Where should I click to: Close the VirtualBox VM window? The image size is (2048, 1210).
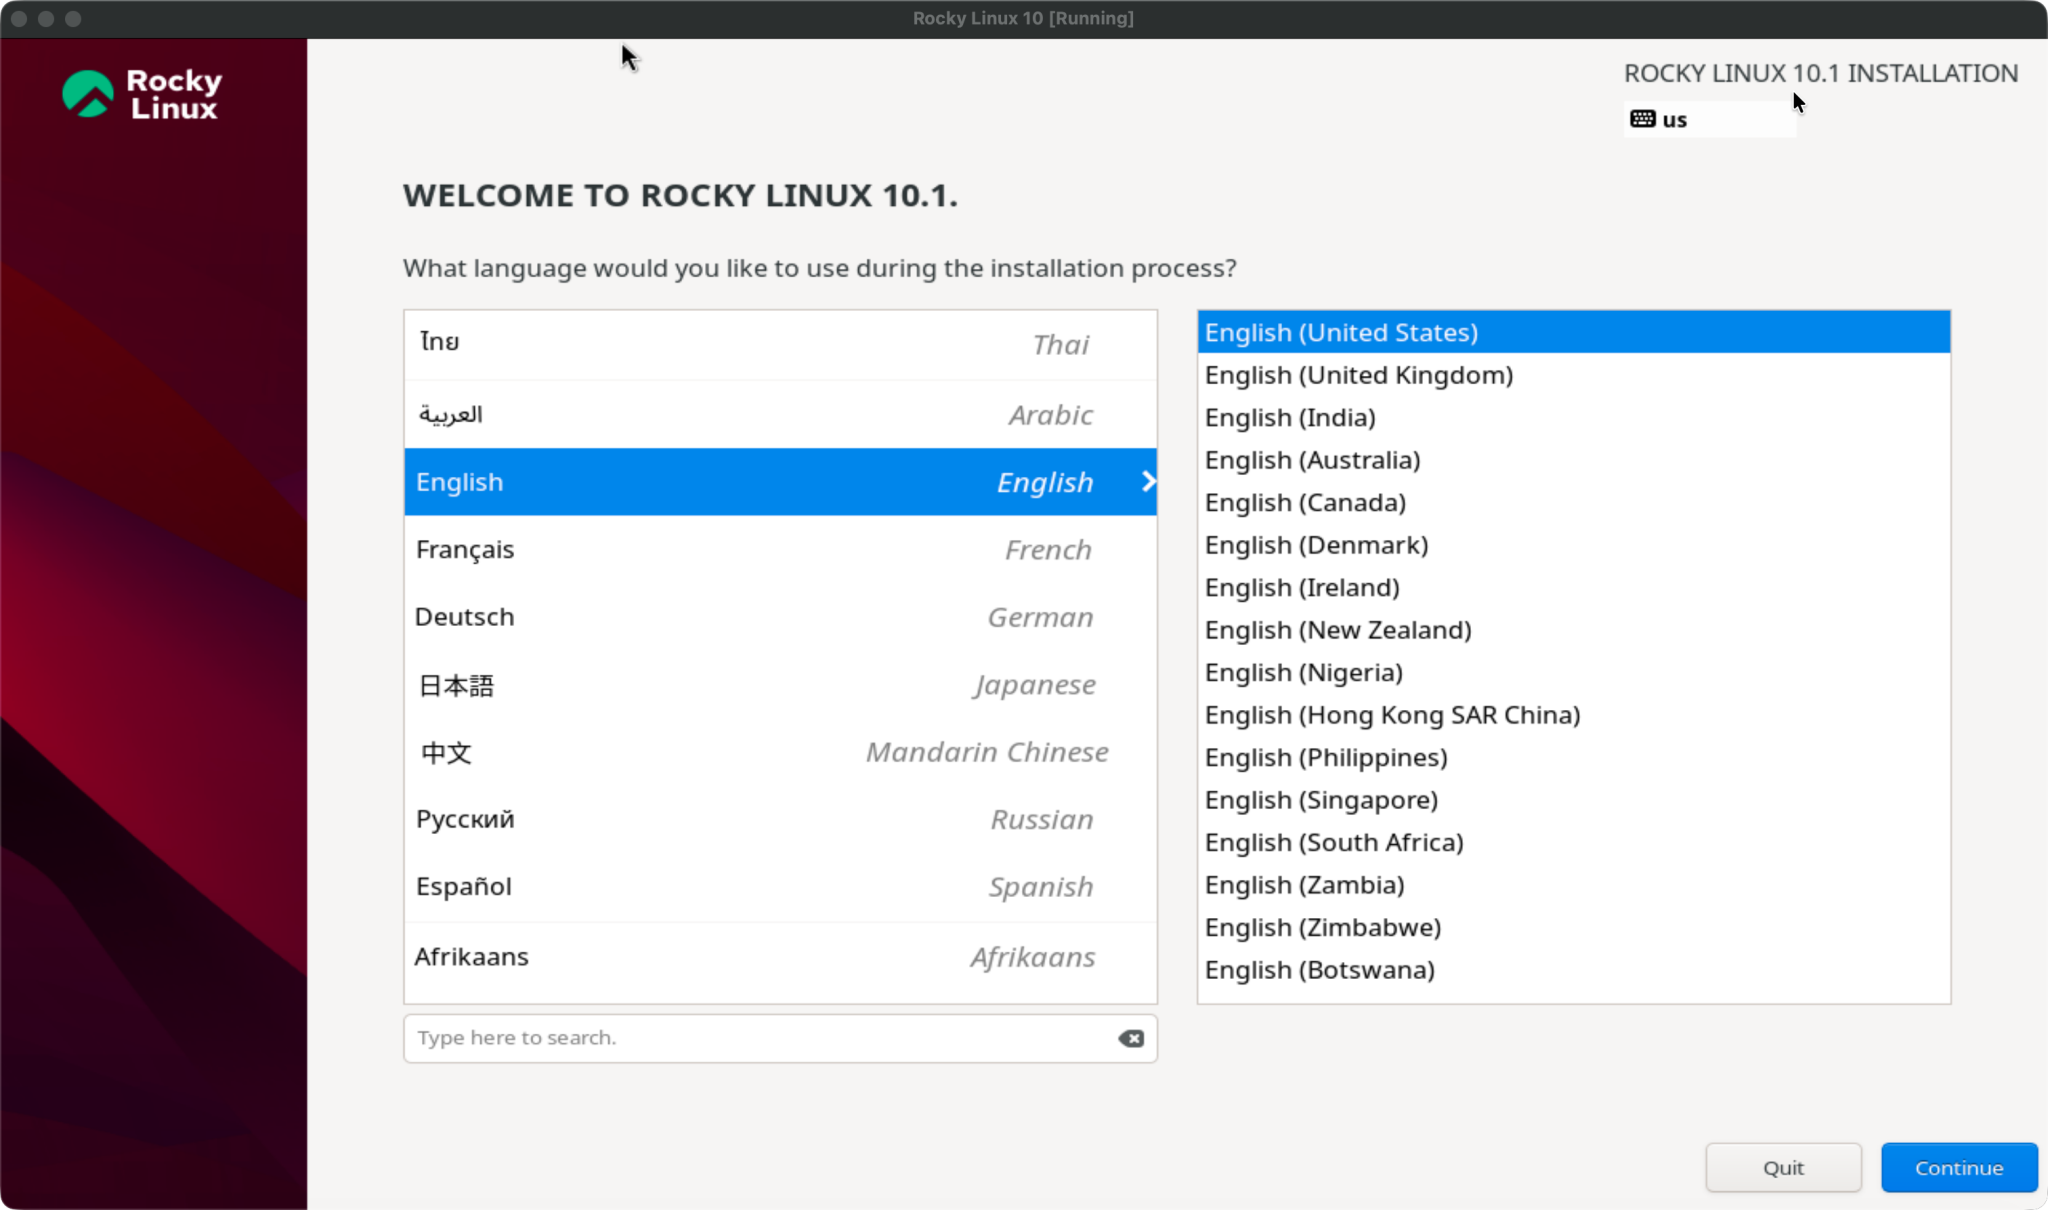(19, 18)
